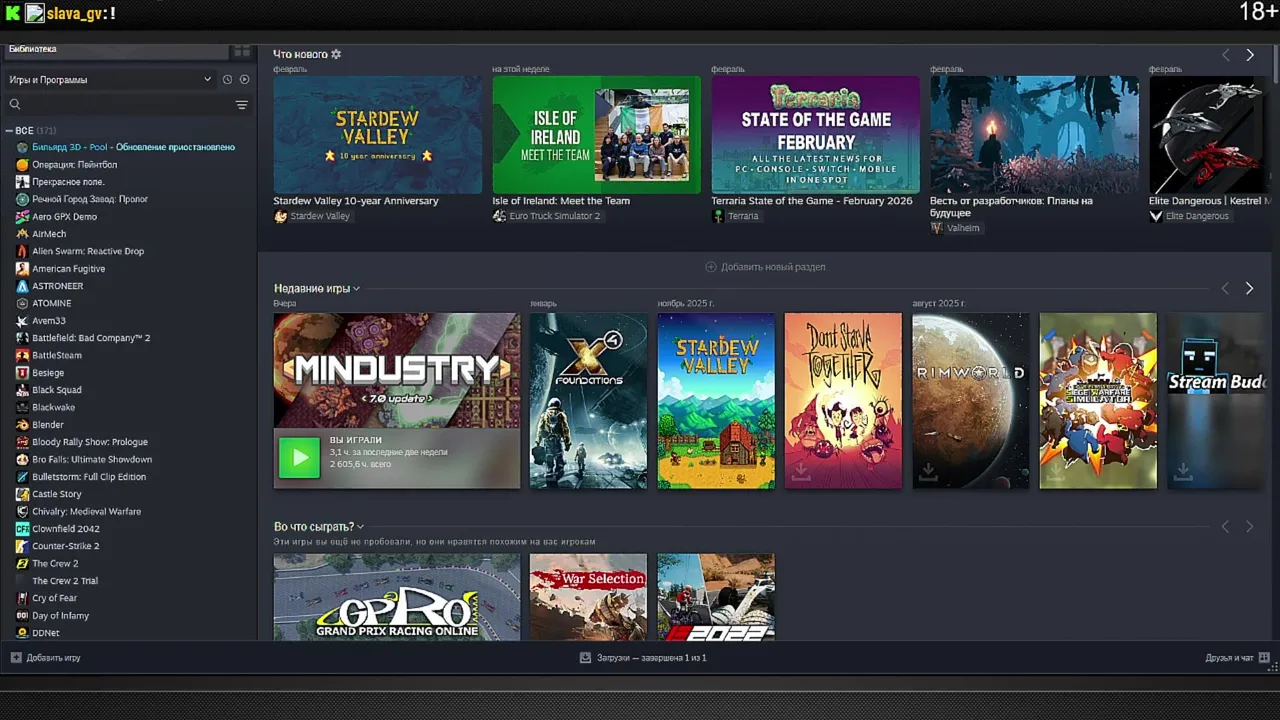Select Day of Infamy in the list

coord(60,616)
